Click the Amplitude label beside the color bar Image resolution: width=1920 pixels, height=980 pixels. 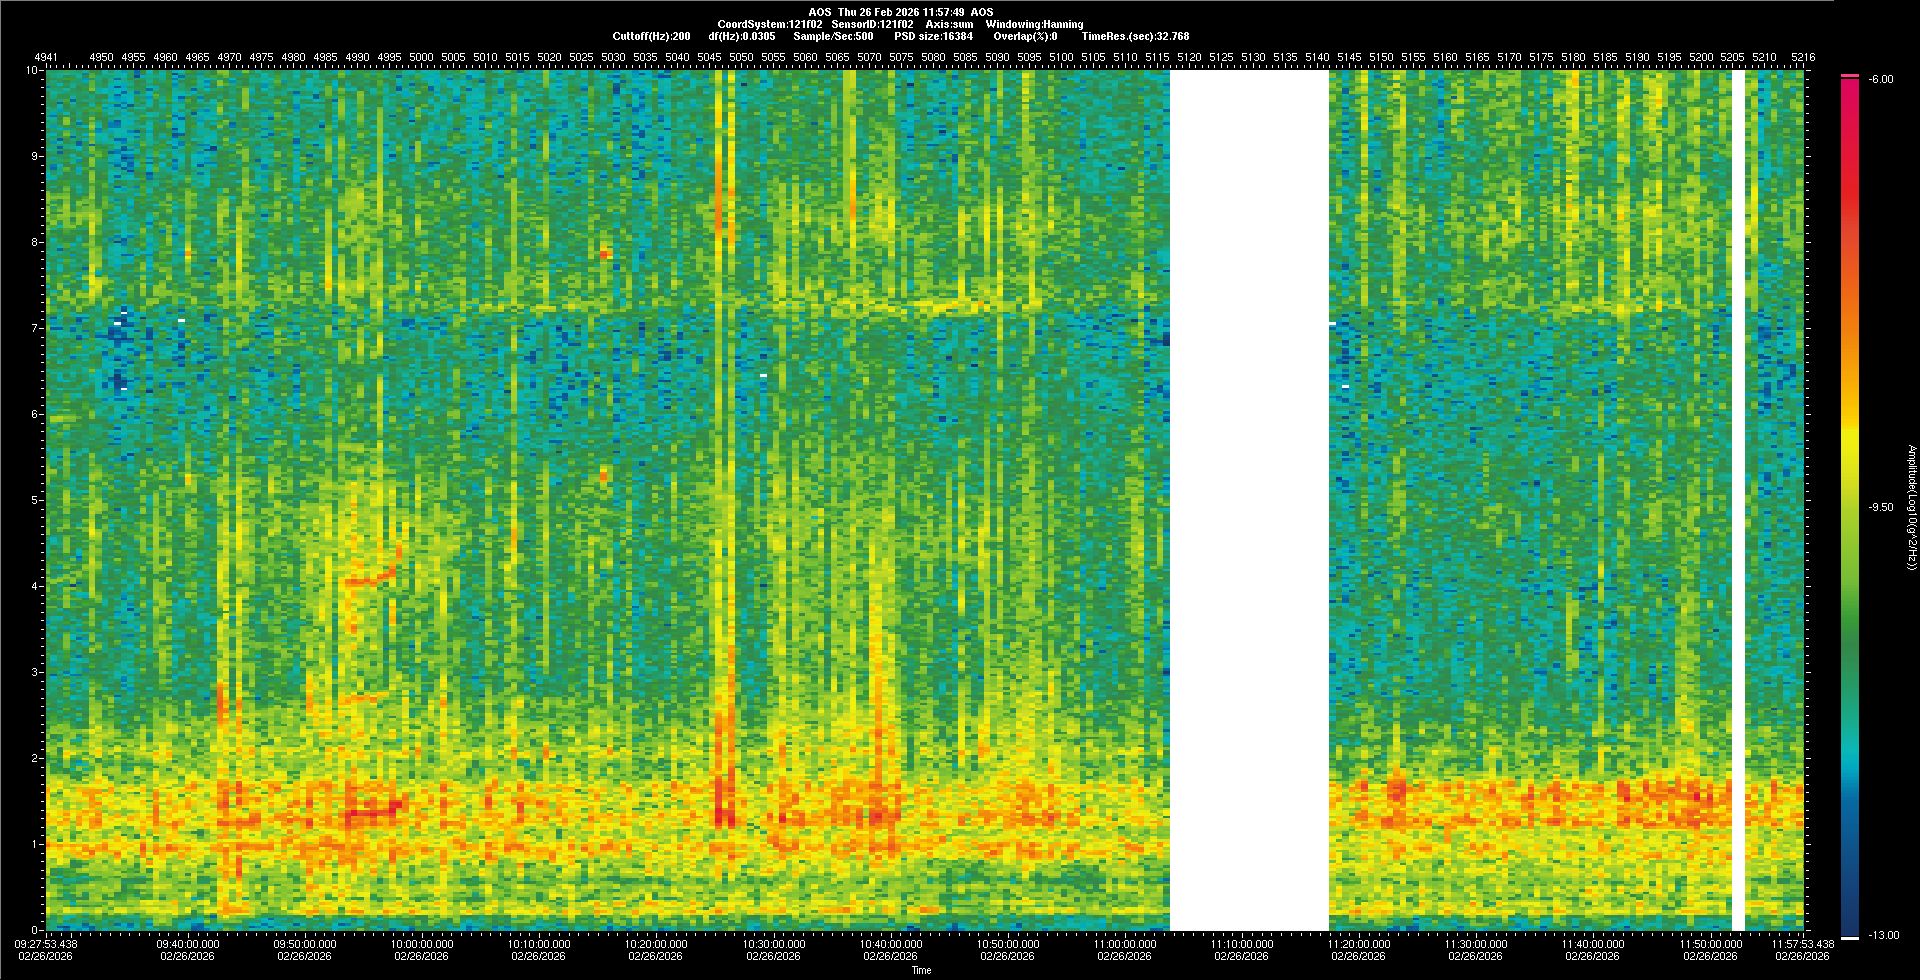(1910, 507)
